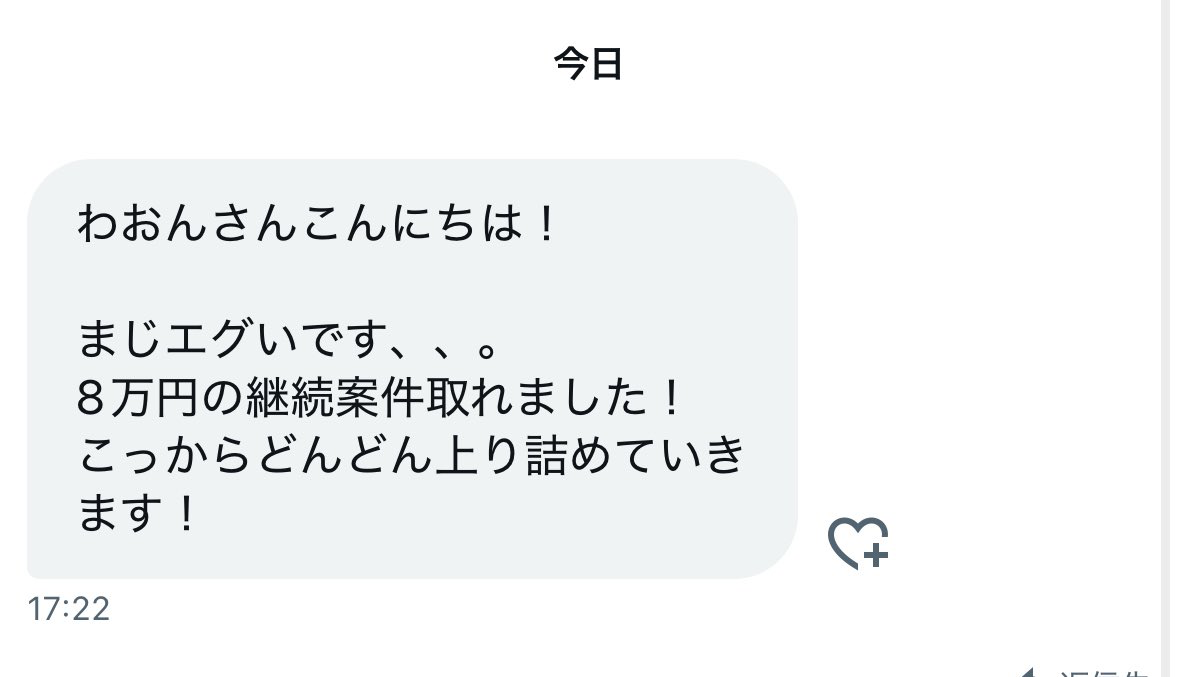The image size is (1179, 677).
Task: Click the 17:22 message timestamp
Action: click(x=68, y=609)
